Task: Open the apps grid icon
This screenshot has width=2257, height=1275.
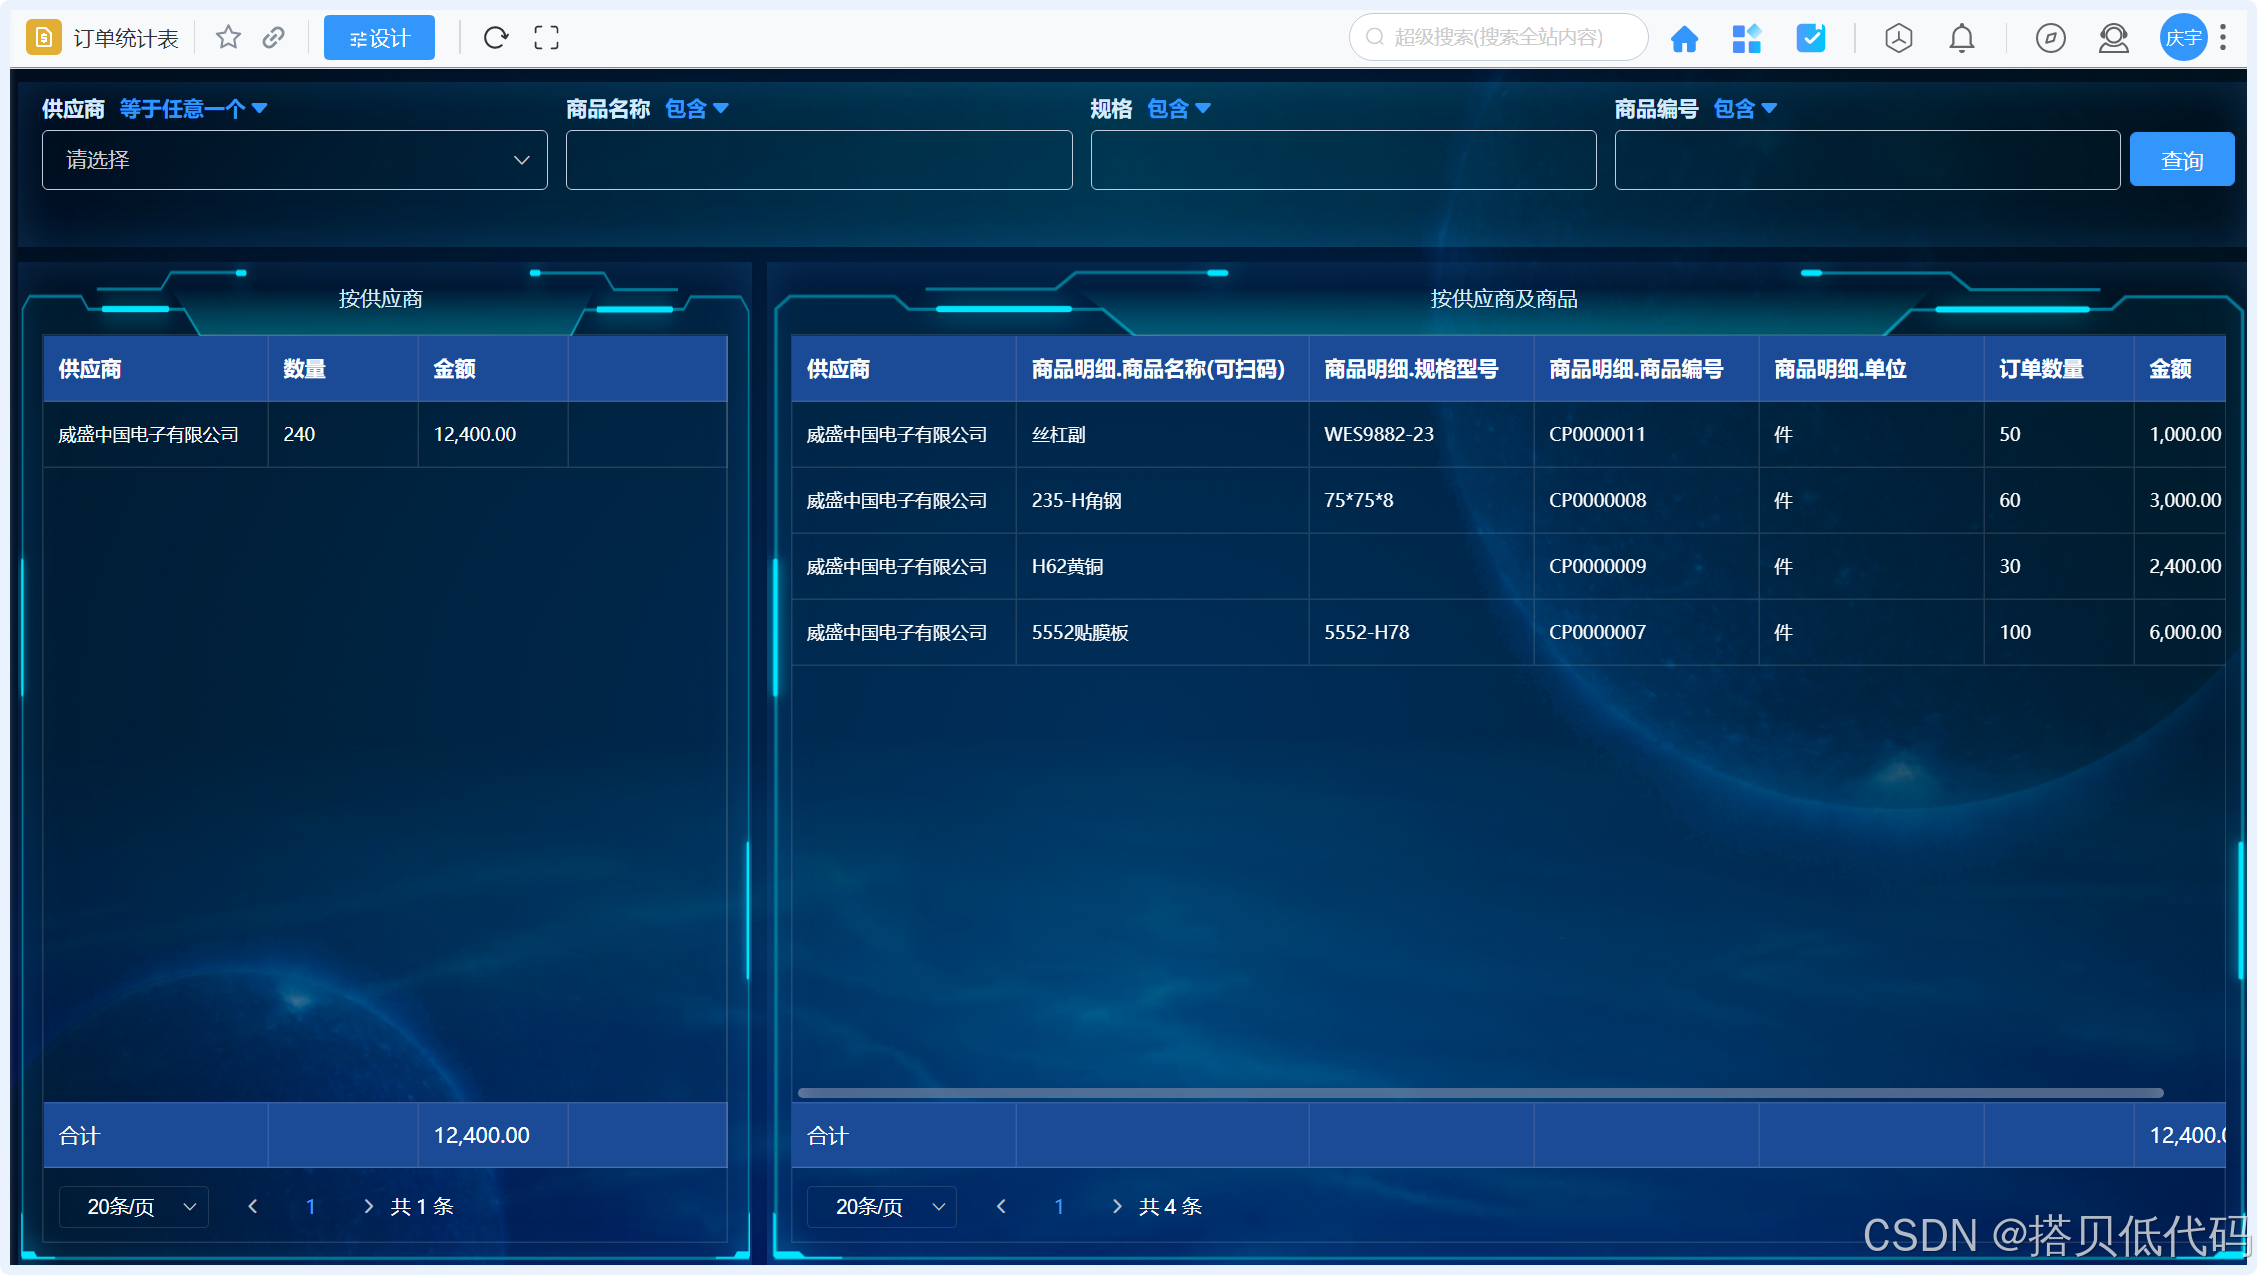Action: (x=1746, y=39)
